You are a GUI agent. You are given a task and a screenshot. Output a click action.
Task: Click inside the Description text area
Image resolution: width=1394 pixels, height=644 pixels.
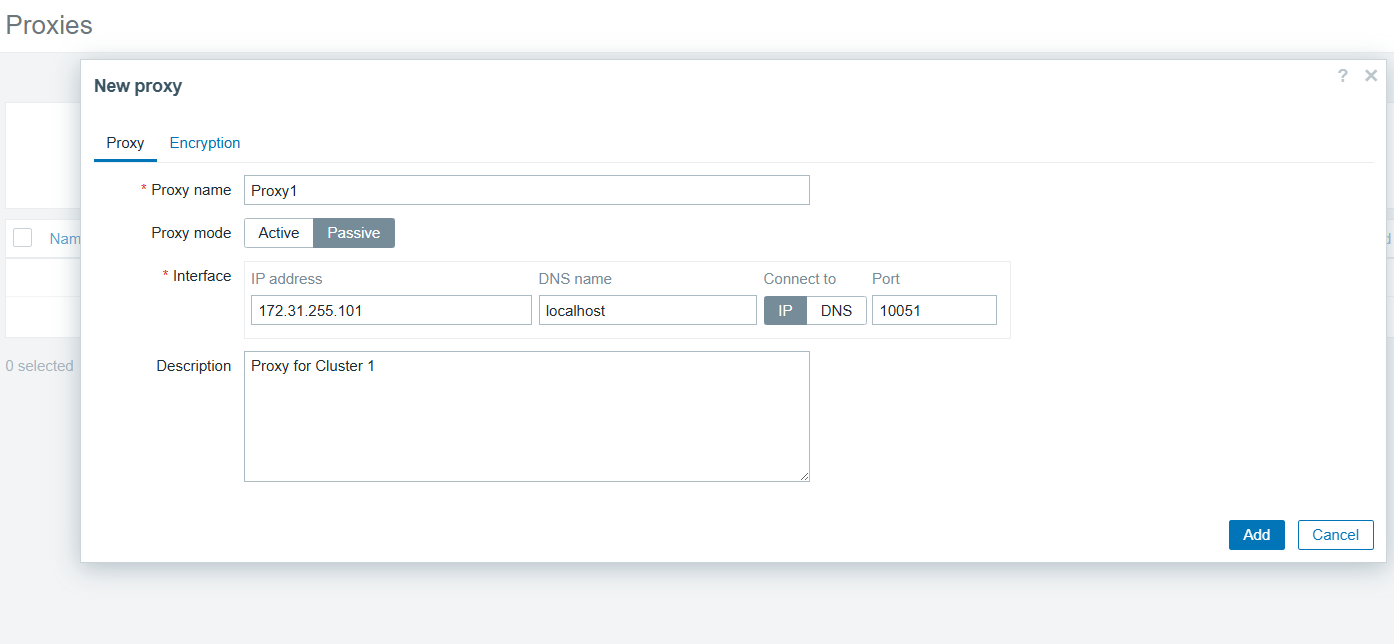tap(526, 416)
